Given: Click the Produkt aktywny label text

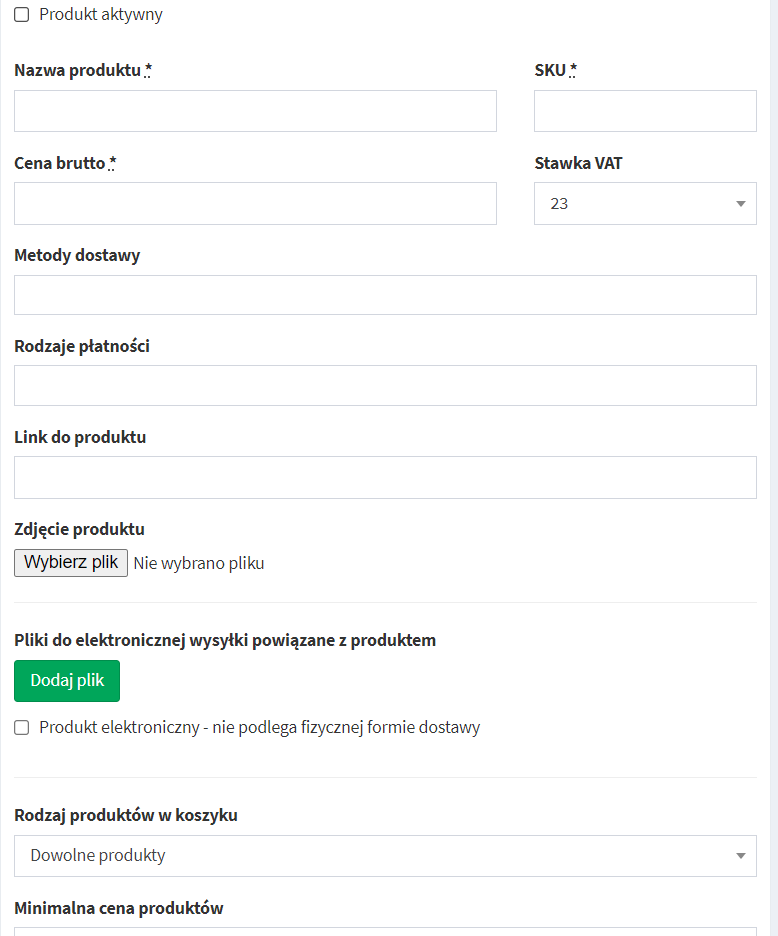Looking at the screenshot, I should pyautogui.click(x=101, y=15).
